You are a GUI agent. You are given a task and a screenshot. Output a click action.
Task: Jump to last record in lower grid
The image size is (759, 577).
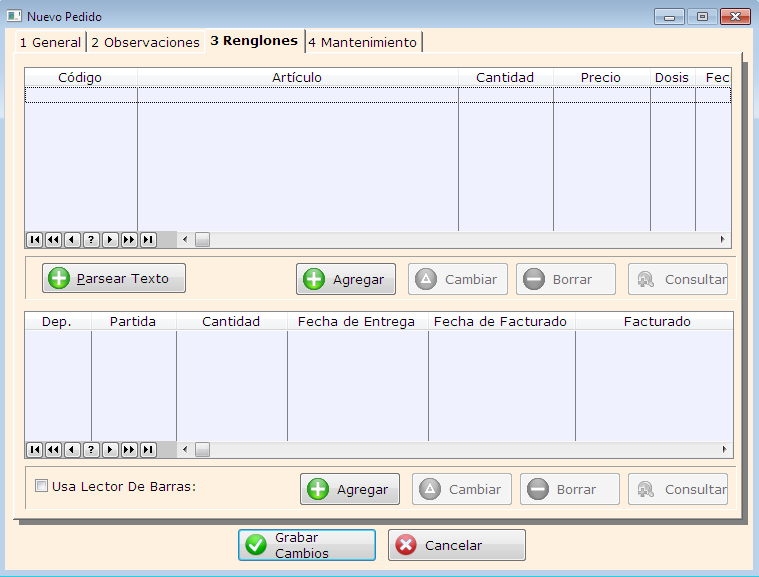click(148, 450)
